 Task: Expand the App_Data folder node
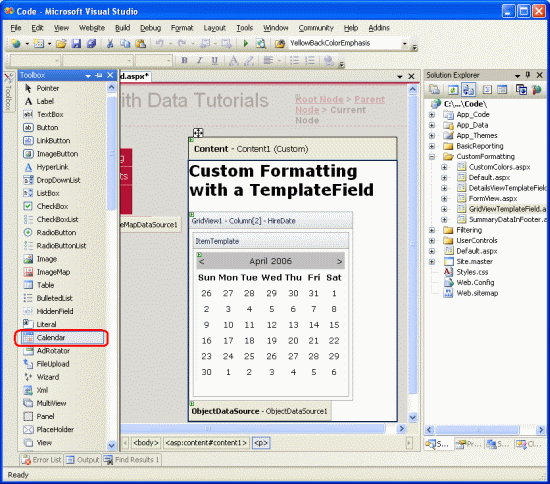pyautogui.click(x=432, y=125)
